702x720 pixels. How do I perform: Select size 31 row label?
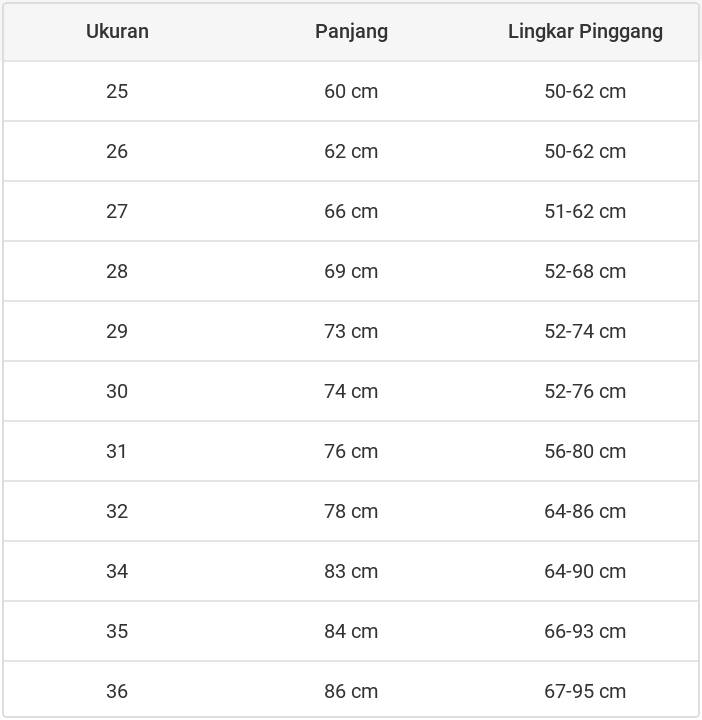coord(117,451)
